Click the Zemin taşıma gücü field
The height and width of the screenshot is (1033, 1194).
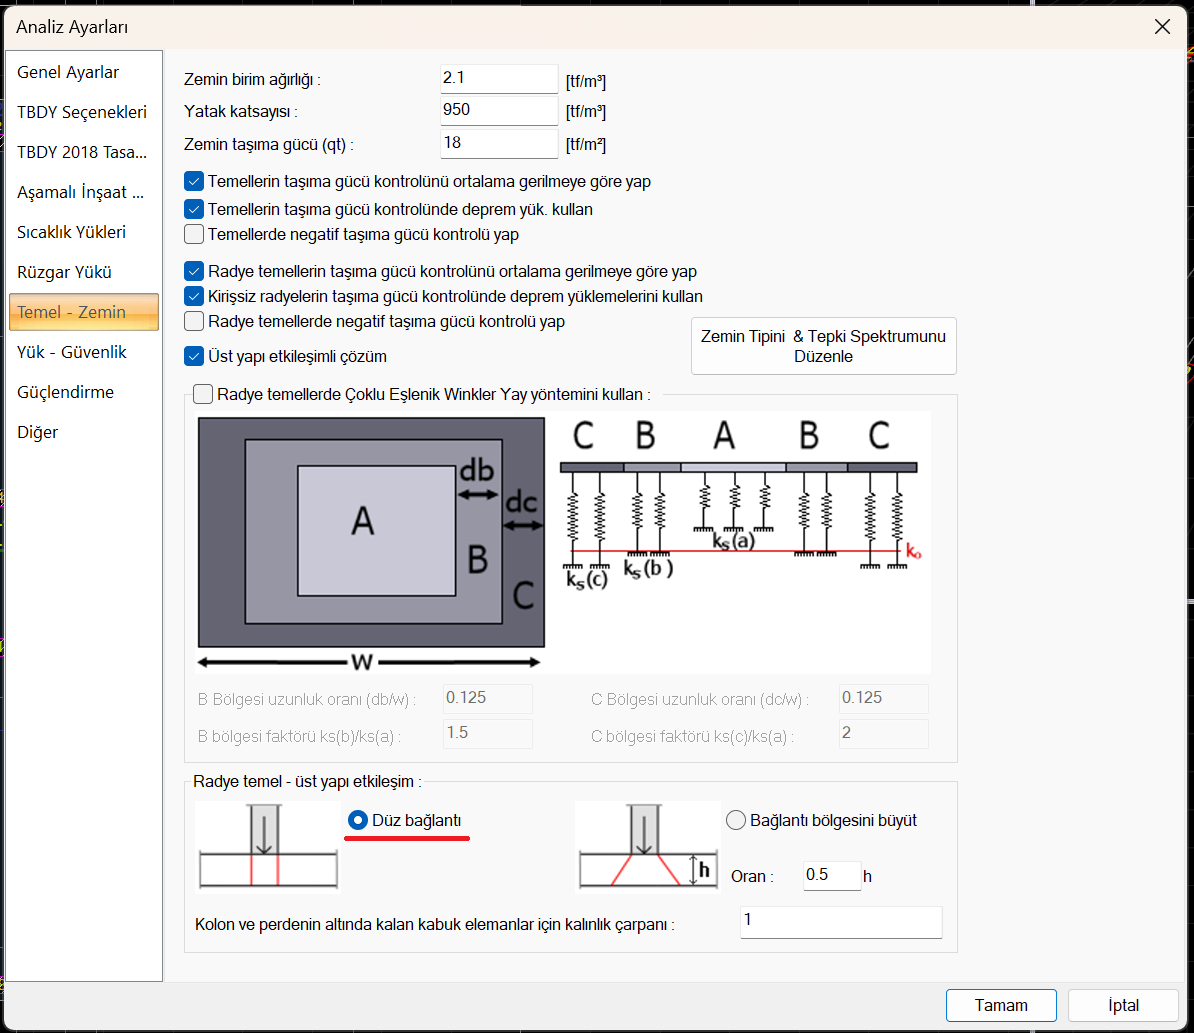(x=498, y=143)
